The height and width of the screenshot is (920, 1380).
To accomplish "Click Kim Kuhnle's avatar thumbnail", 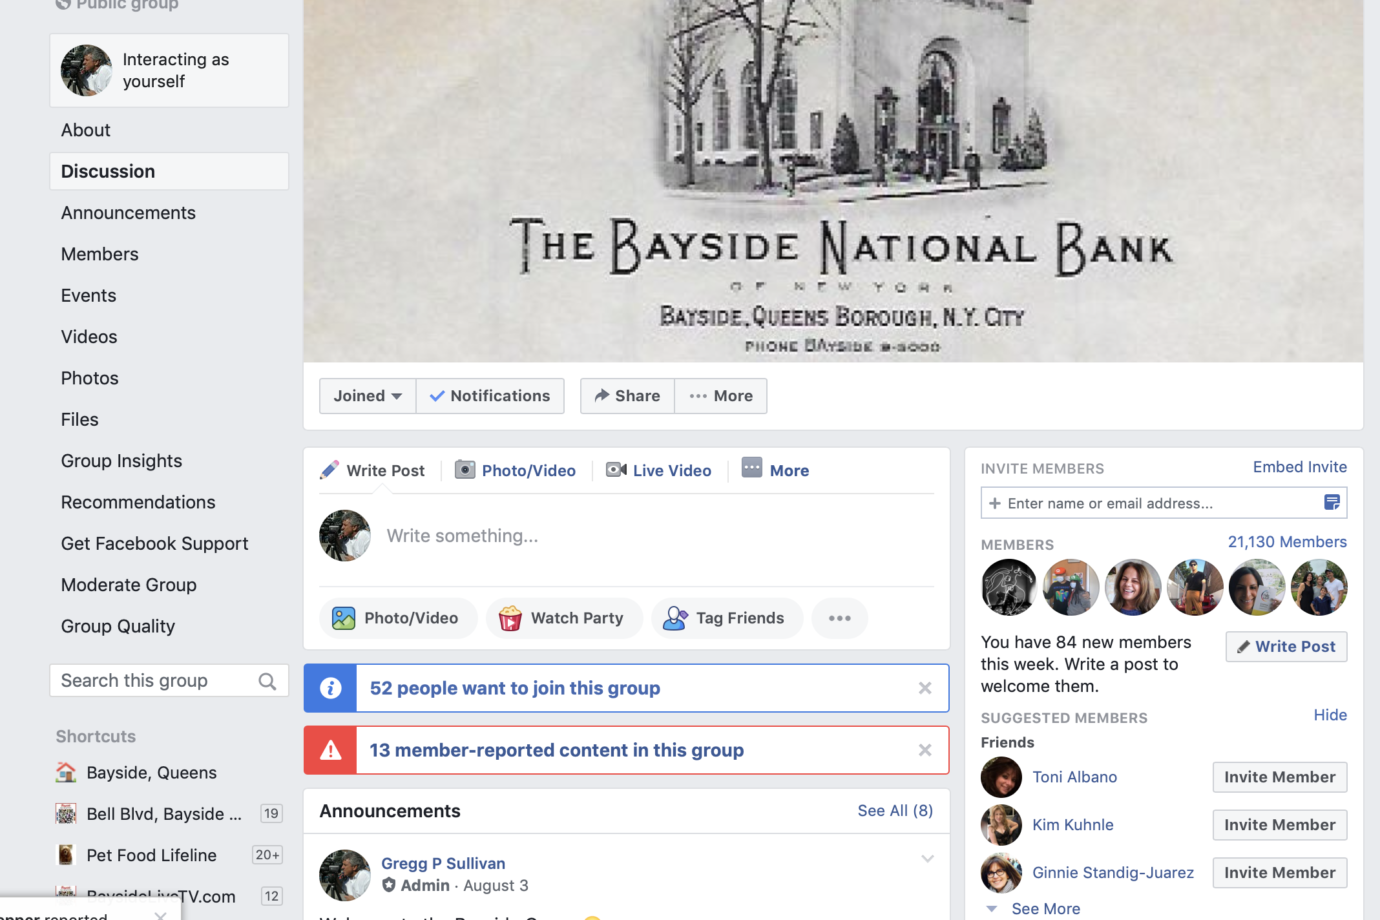I will (1001, 825).
